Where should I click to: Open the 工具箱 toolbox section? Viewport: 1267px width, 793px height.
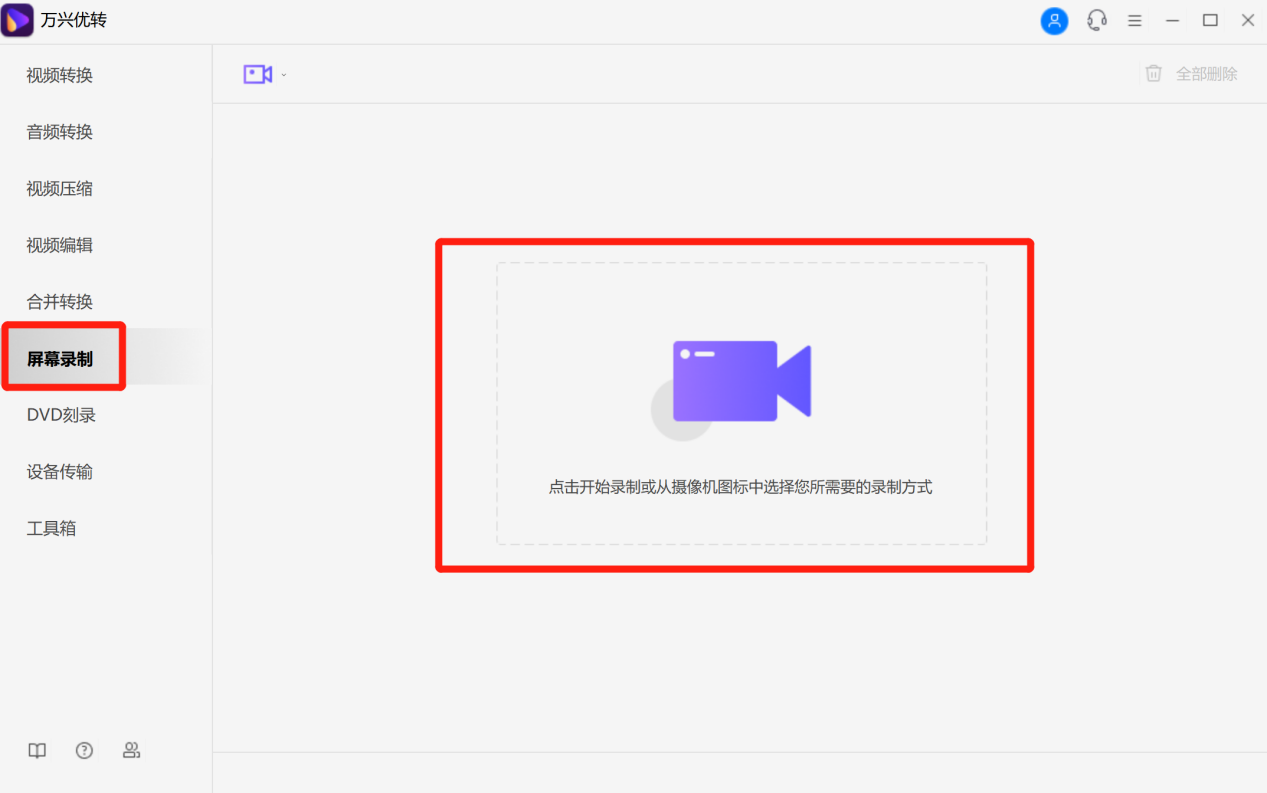50,528
